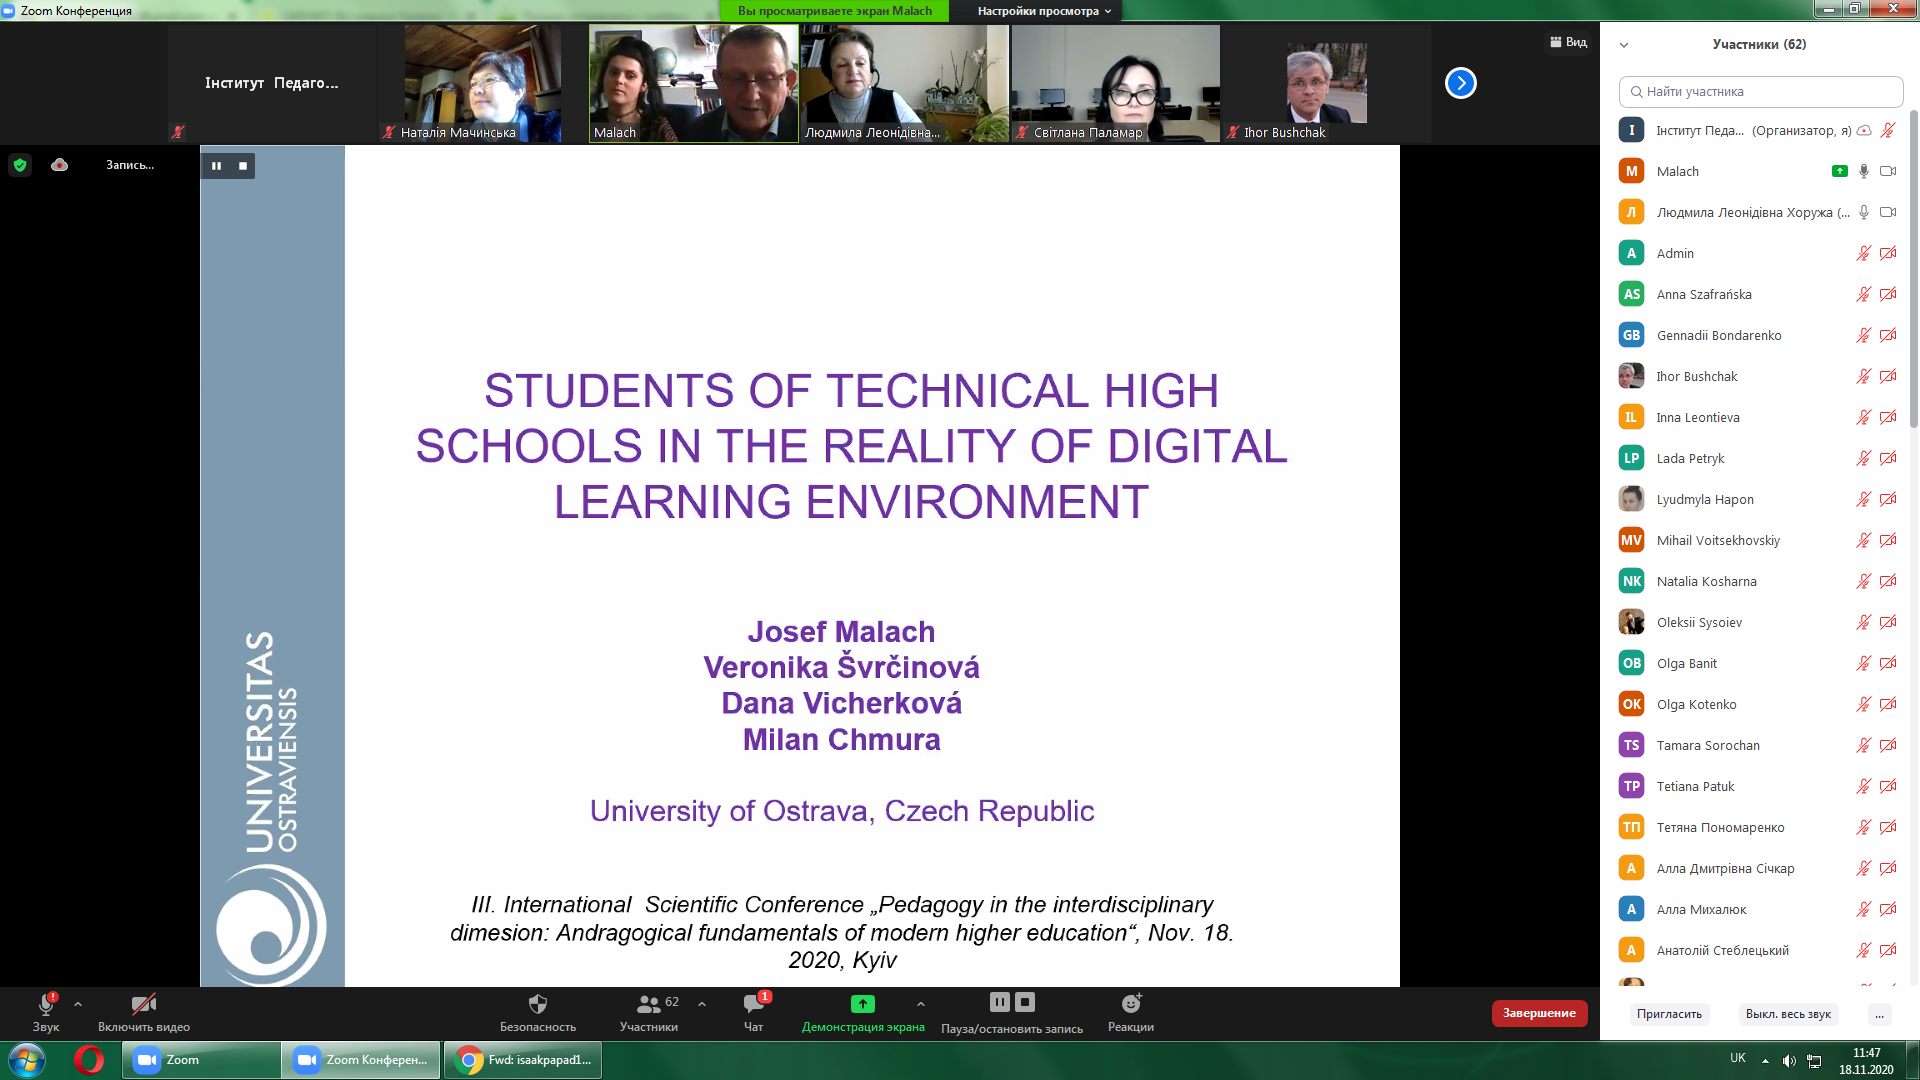Toggle microphone mute with Звук button

click(46, 1006)
